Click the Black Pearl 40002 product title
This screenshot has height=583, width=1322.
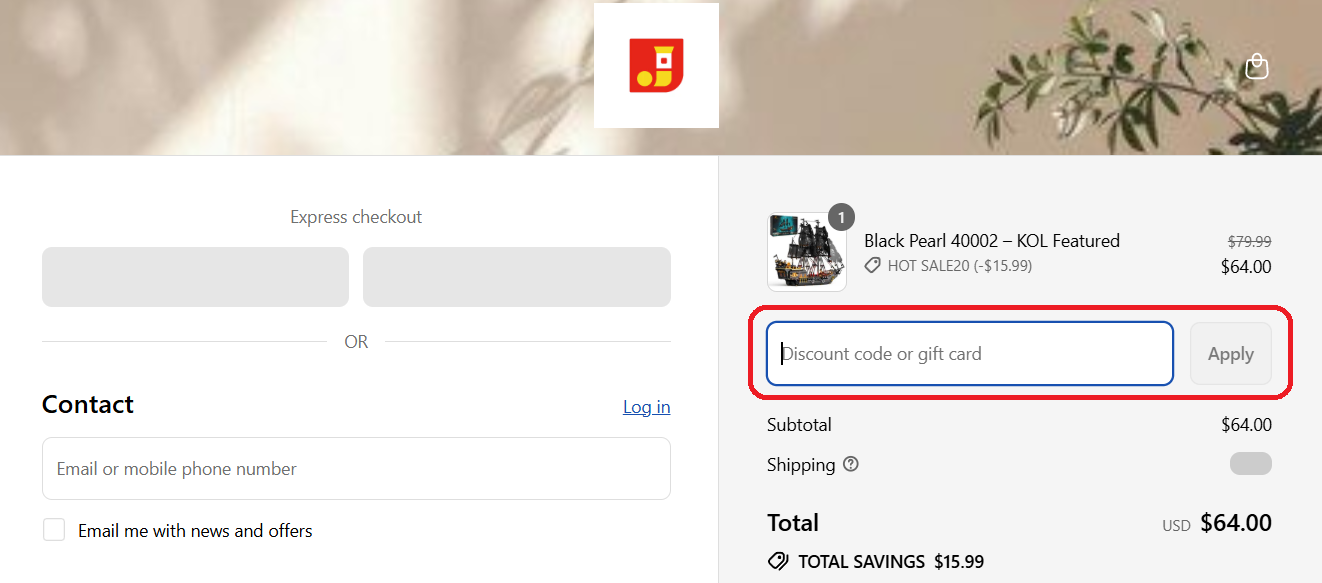(991, 241)
